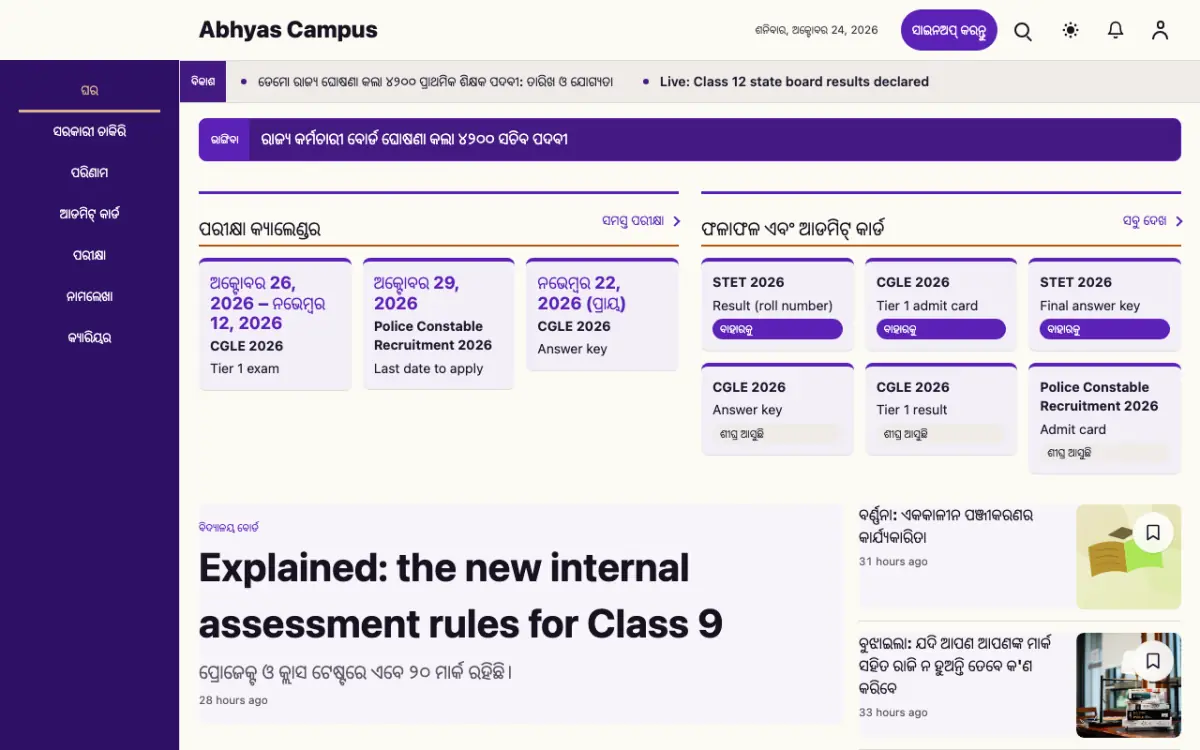Viewport: 1200px width, 750px height.
Task: Open ସରକାରୀ ଚାକିରି in the sidebar
Action: (x=89, y=131)
